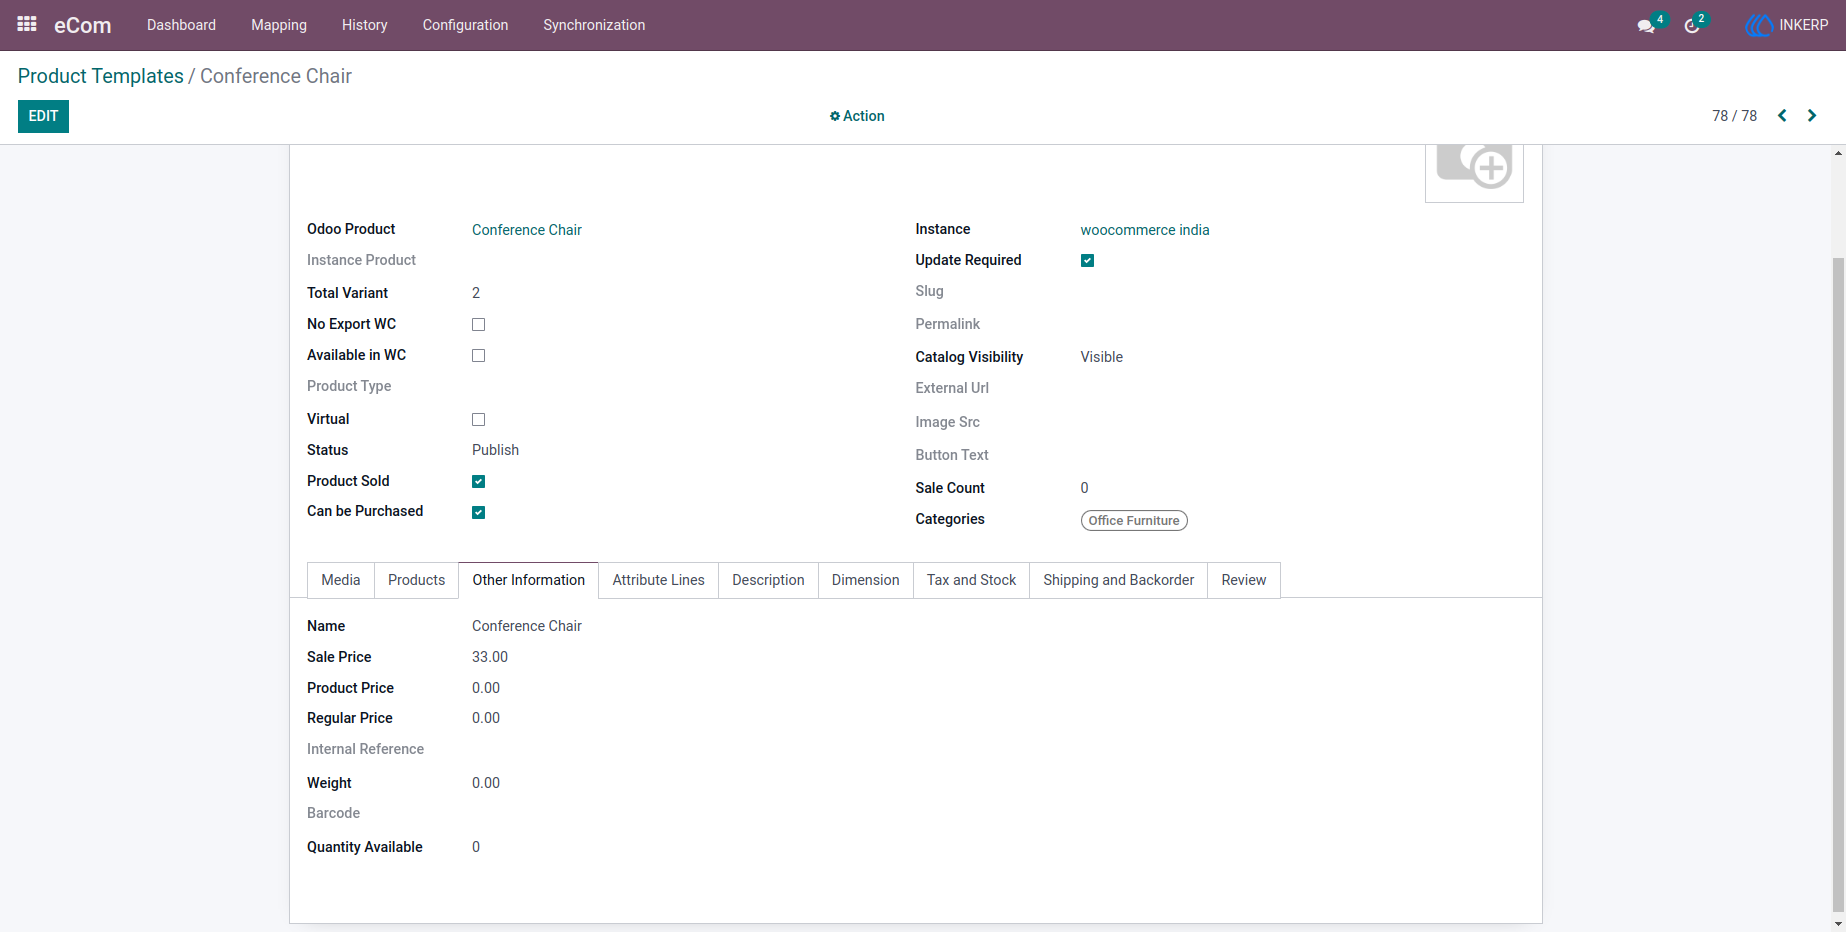Select the Other Information tab

click(529, 580)
